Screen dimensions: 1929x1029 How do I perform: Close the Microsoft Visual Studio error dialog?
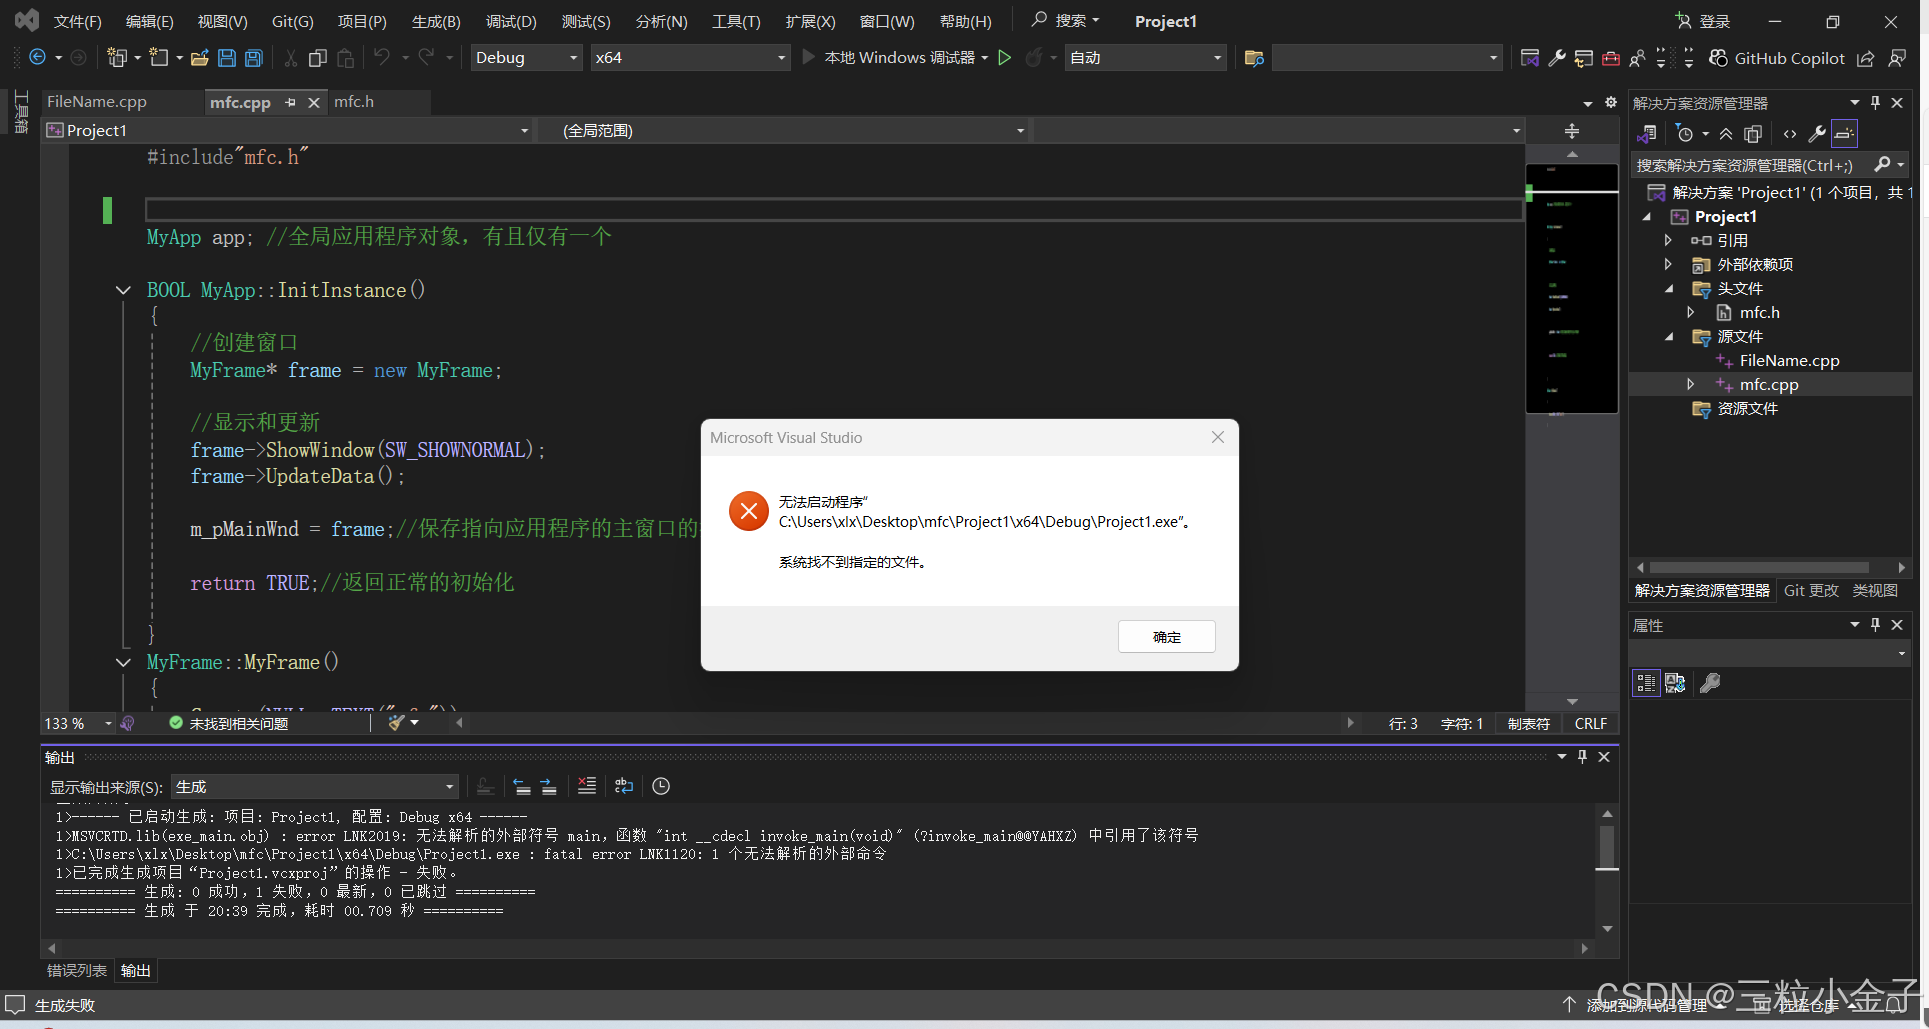click(x=1217, y=437)
